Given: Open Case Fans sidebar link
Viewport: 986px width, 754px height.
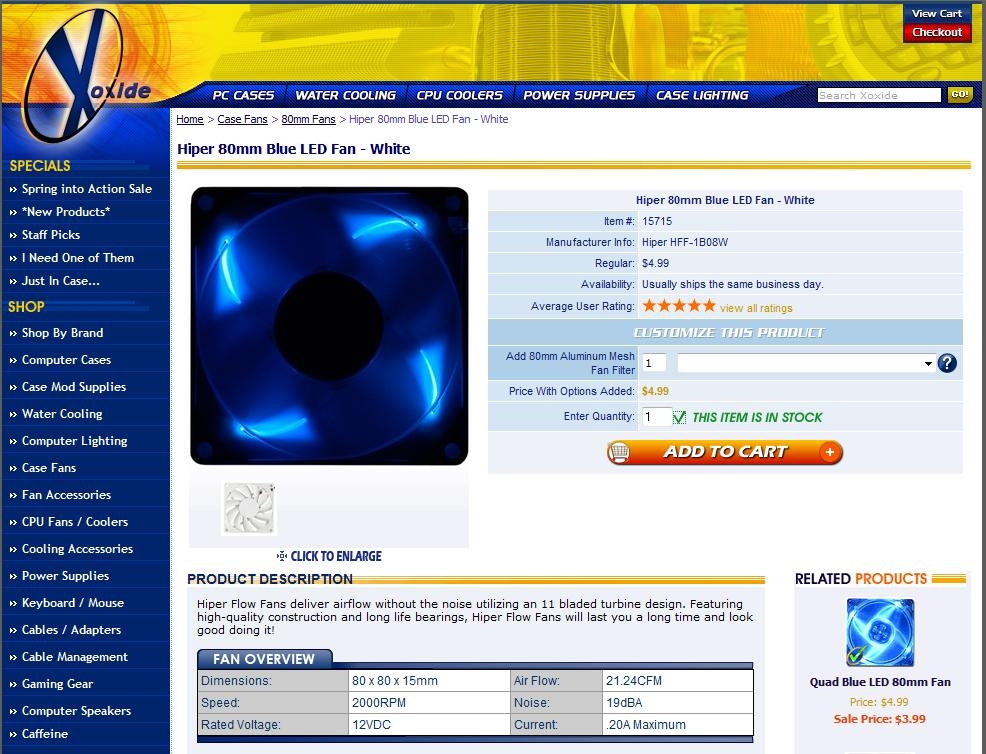Looking at the screenshot, I should pos(48,468).
